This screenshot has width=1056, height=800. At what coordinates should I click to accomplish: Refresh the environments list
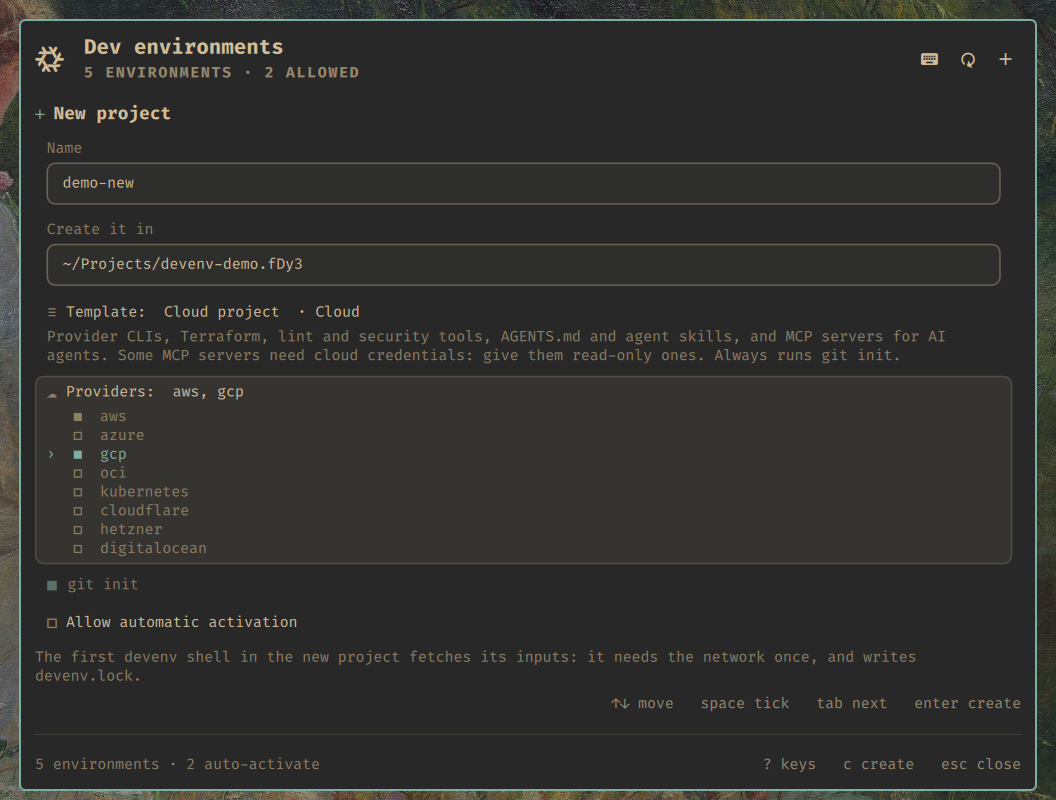[x=968, y=59]
